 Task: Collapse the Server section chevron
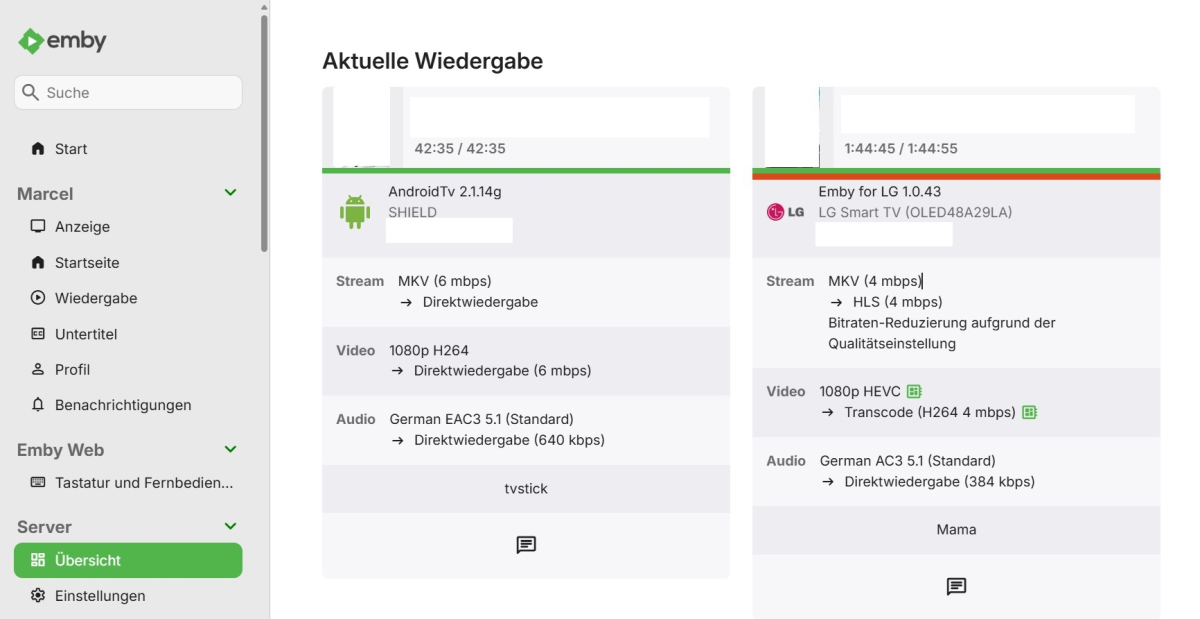point(231,526)
